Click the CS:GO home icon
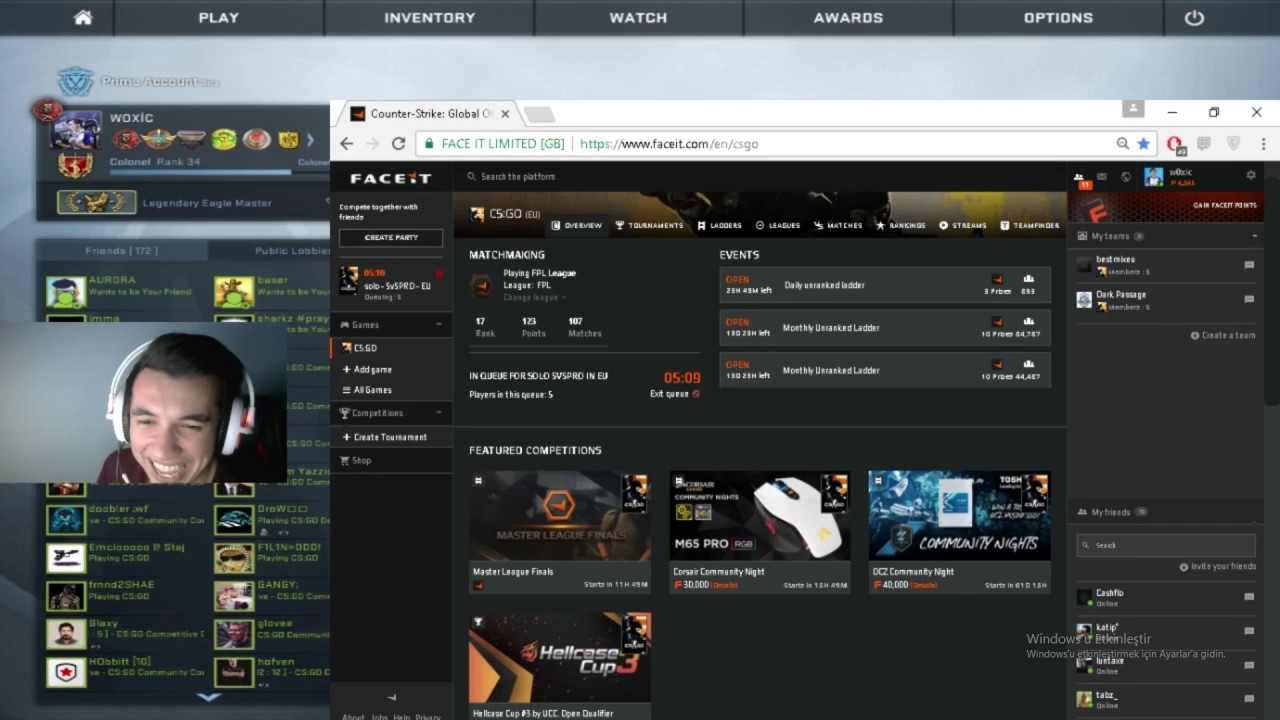The image size is (1280, 720). point(83,17)
